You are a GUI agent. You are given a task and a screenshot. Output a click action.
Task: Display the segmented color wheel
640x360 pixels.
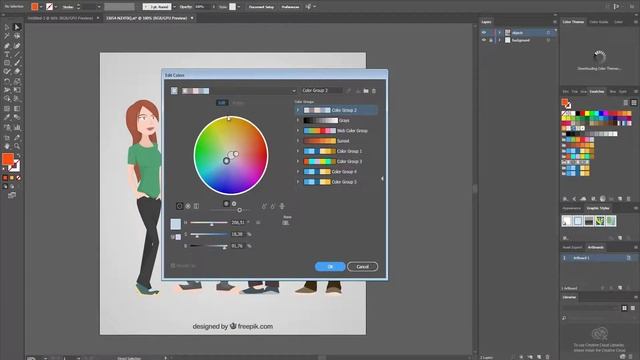[x=188, y=206]
